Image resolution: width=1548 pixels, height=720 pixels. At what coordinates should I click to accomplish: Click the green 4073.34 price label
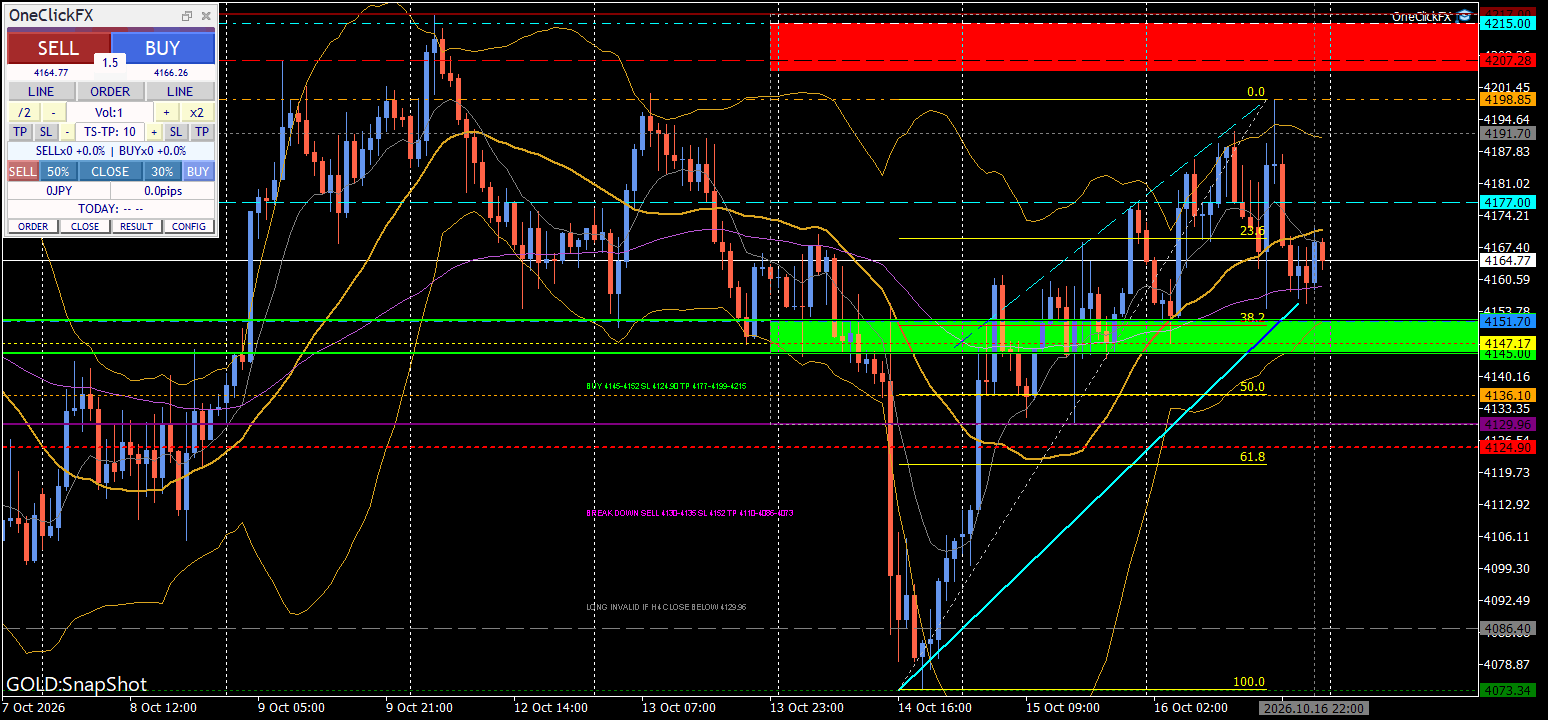(1509, 691)
